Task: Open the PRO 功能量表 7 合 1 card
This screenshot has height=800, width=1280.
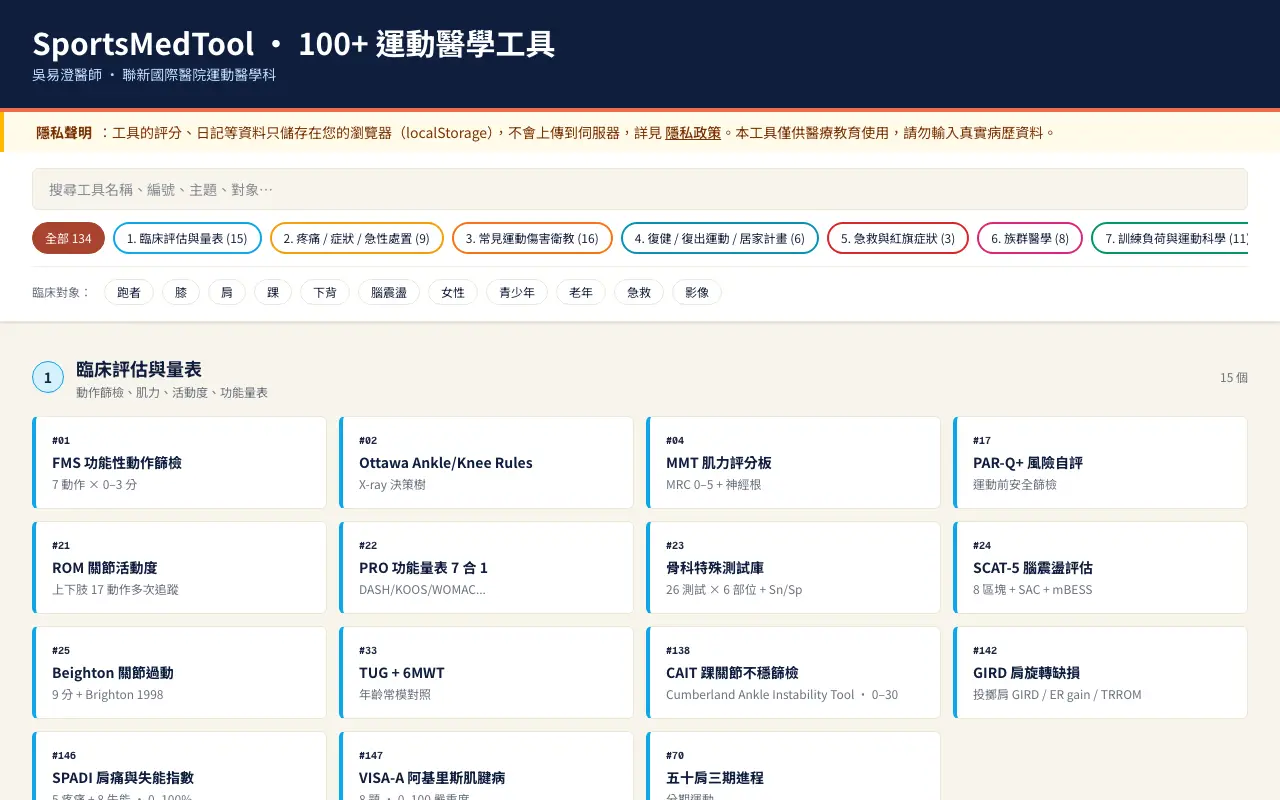Action: [487, 567]
